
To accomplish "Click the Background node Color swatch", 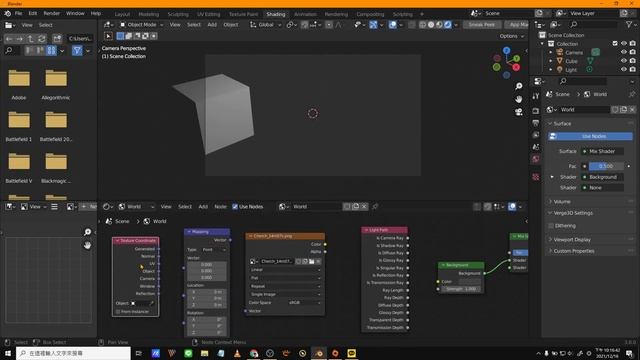I will coord(469,282).
